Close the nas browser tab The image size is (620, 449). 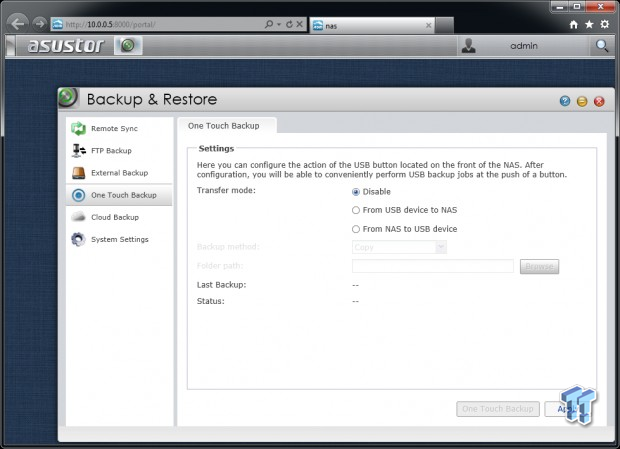429,25
